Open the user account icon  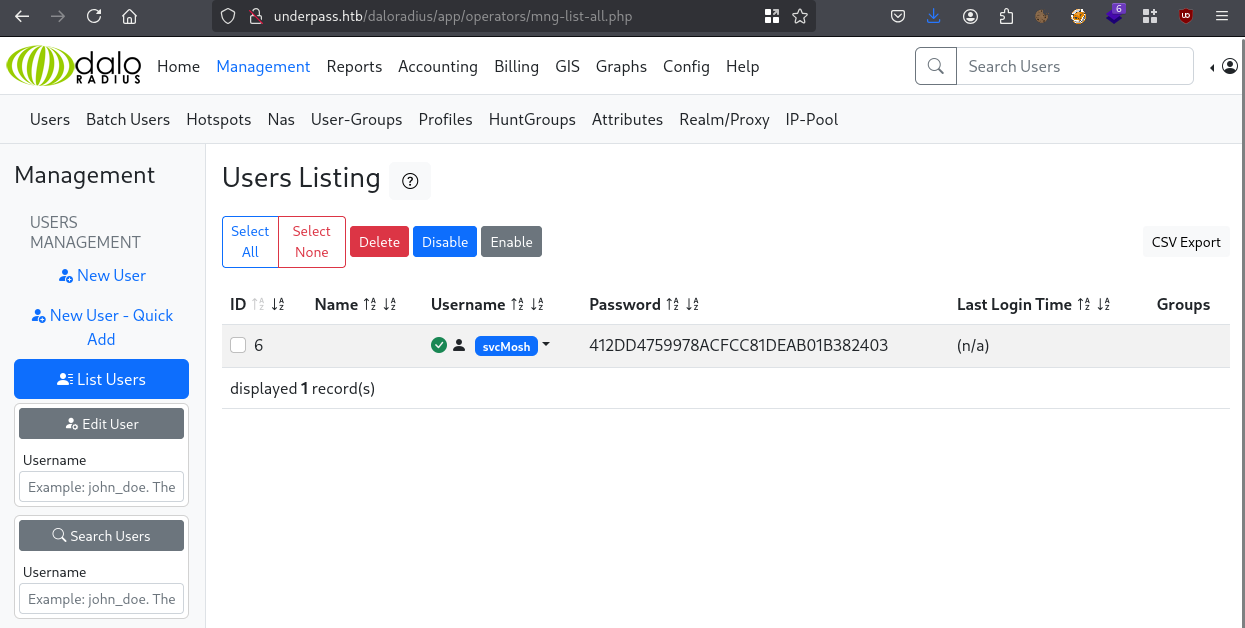tap(1229, 67)
